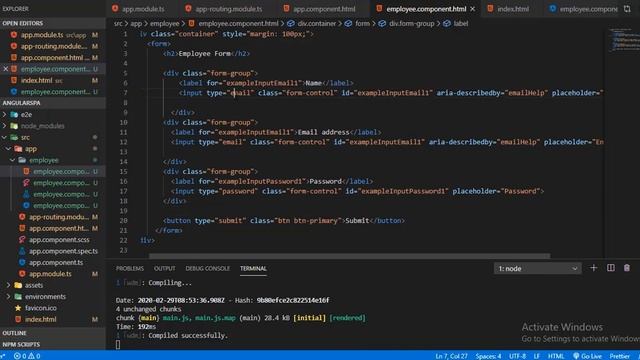Create a new terminal with plus icon
640x360 pixels.
coord(594,268)
